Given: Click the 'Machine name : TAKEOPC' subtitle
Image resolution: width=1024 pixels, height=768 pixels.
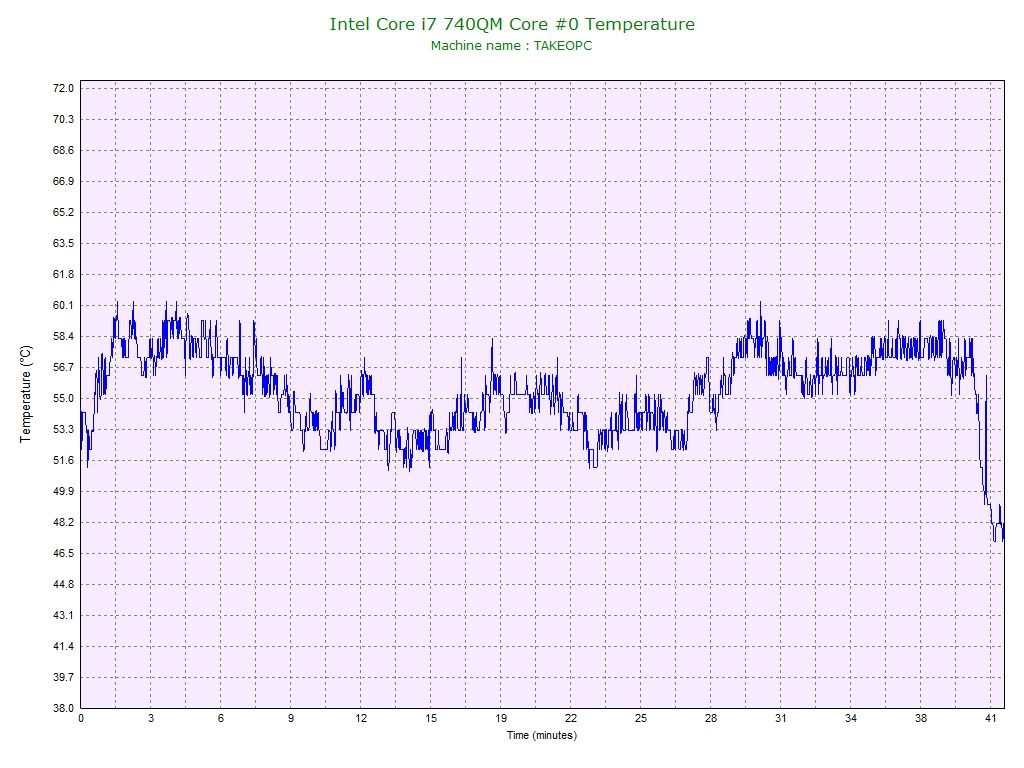Looking at the screenshot, I should pyautogui.click(x=511, y=46).
